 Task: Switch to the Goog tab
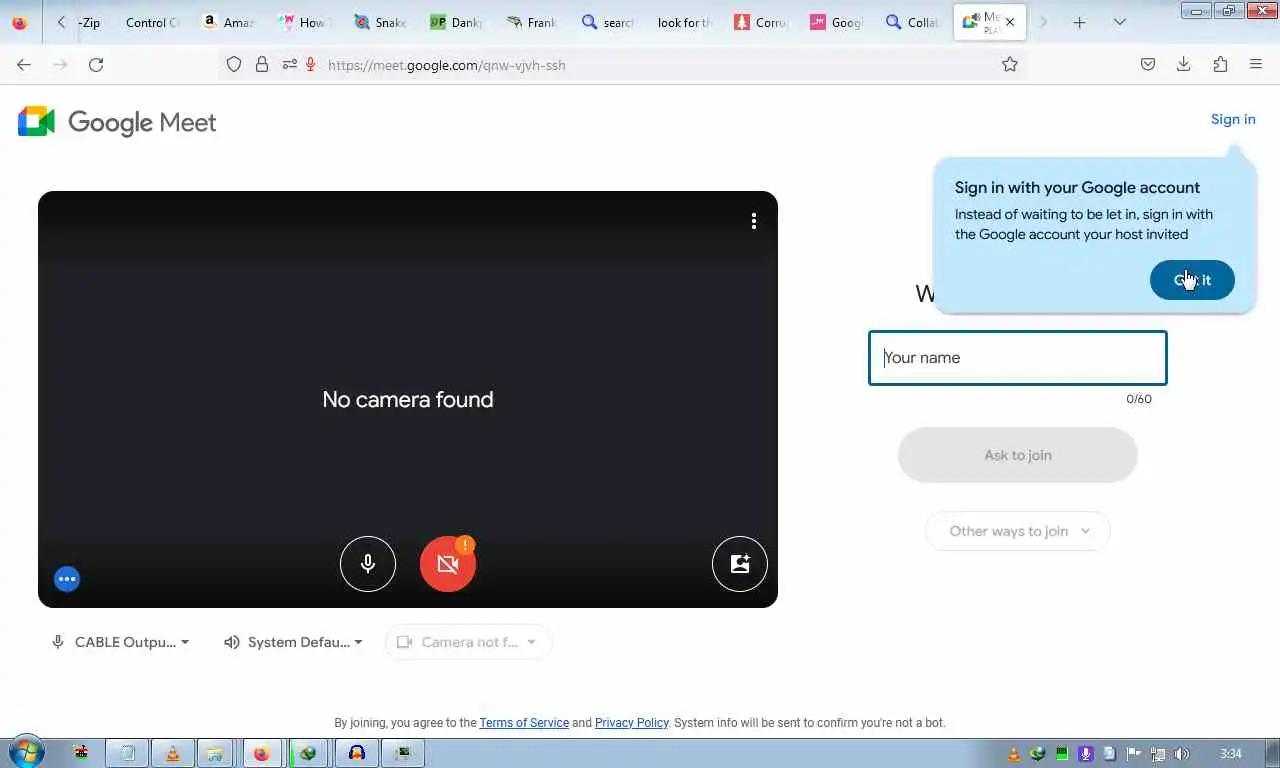(836, 22)
